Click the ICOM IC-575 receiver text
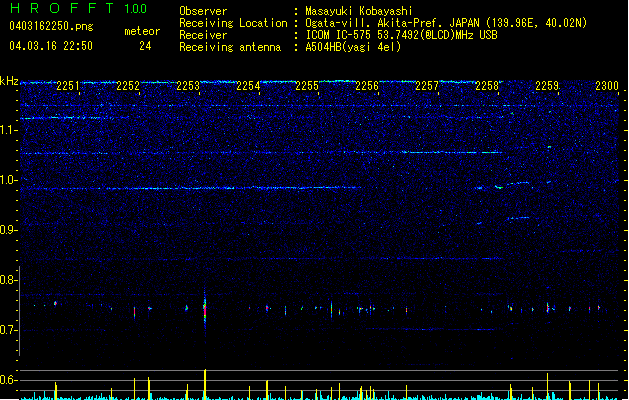Viewport: 629px width, 400px height. point(401,35)
